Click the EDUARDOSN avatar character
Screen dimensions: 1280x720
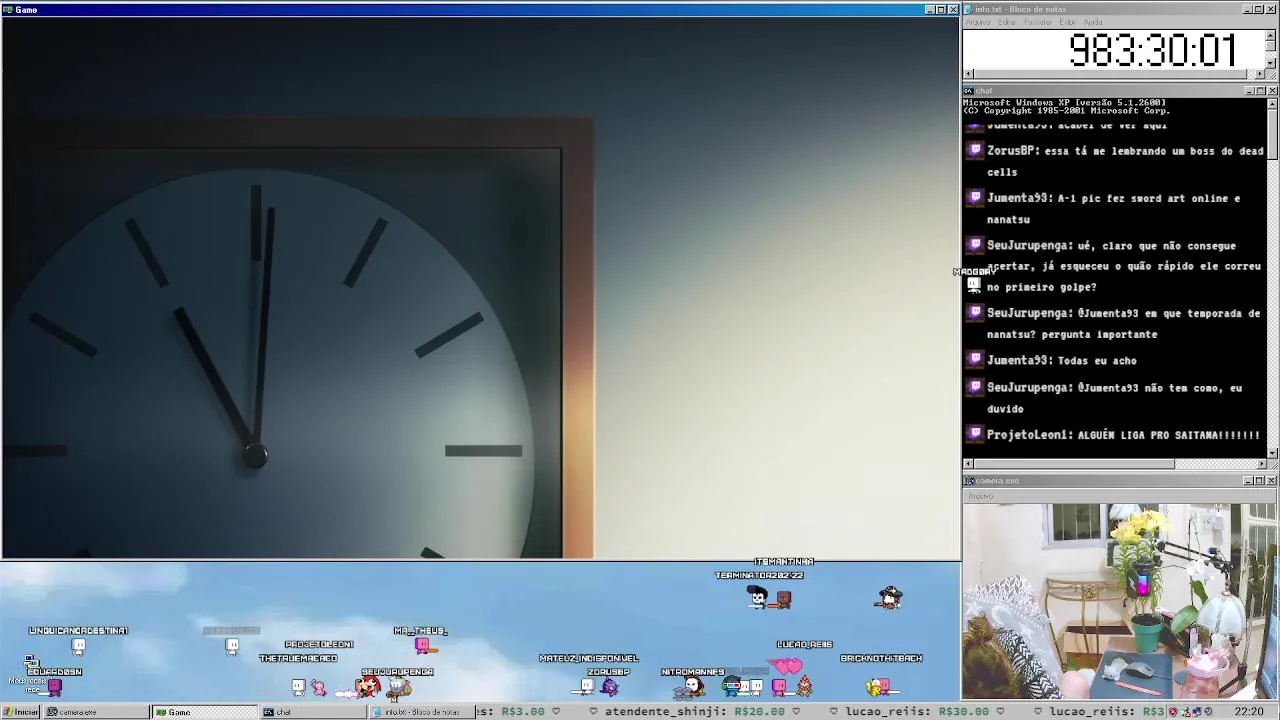point(55,687)
